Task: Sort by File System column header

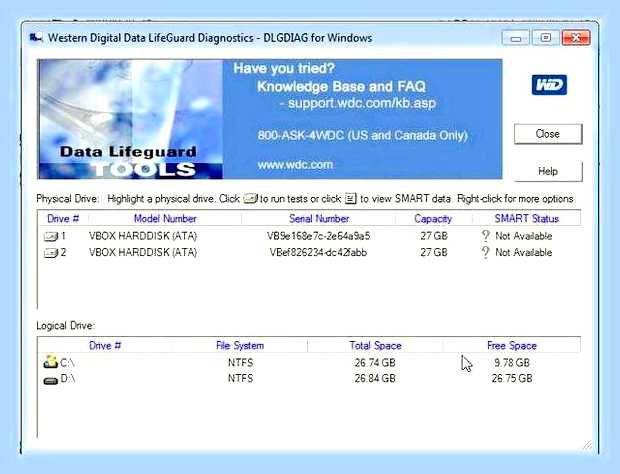Action: coord(240,346)
